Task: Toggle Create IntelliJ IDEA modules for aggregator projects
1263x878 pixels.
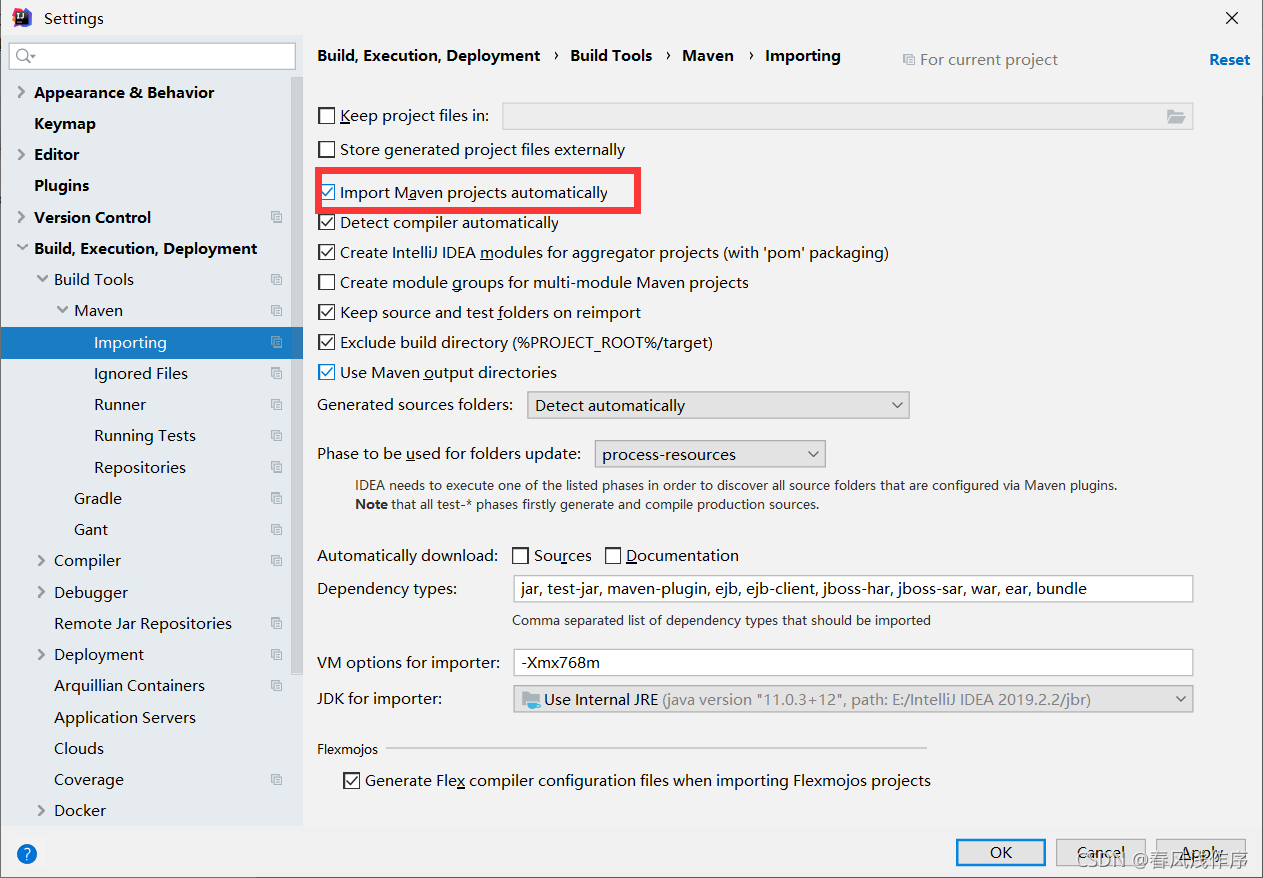Action: 326,252
